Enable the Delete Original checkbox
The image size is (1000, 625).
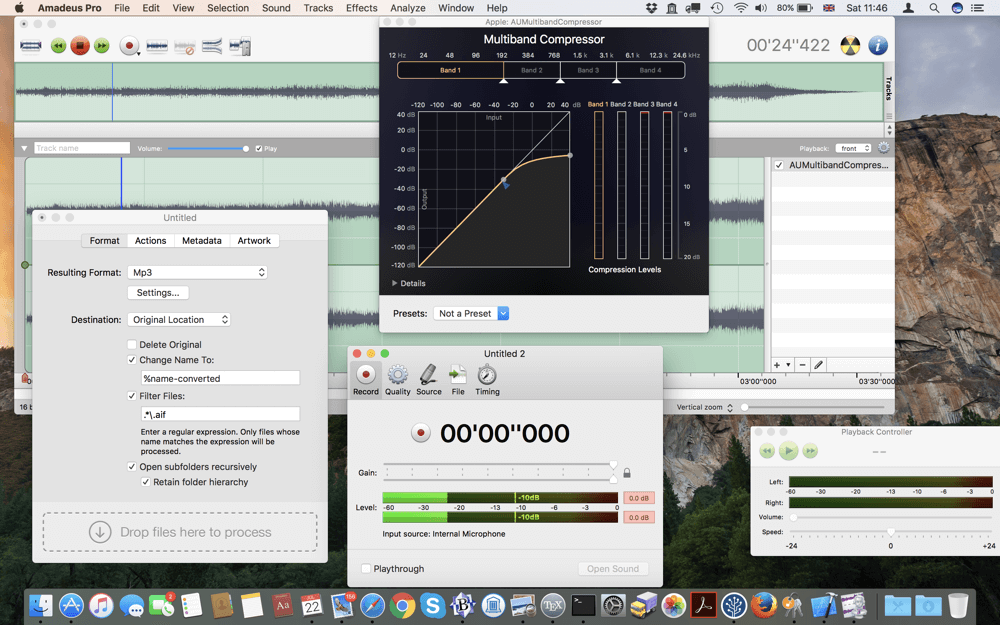131,344
